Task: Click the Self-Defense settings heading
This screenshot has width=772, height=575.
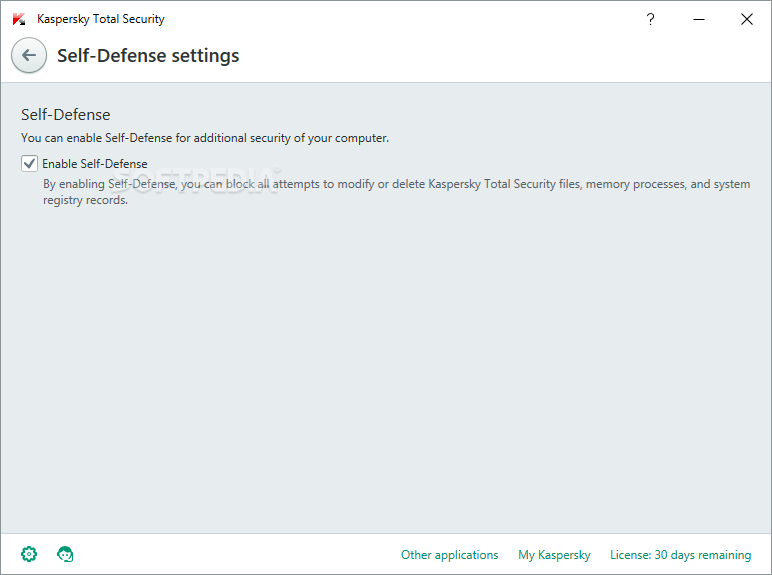Action: click(148, 56)
